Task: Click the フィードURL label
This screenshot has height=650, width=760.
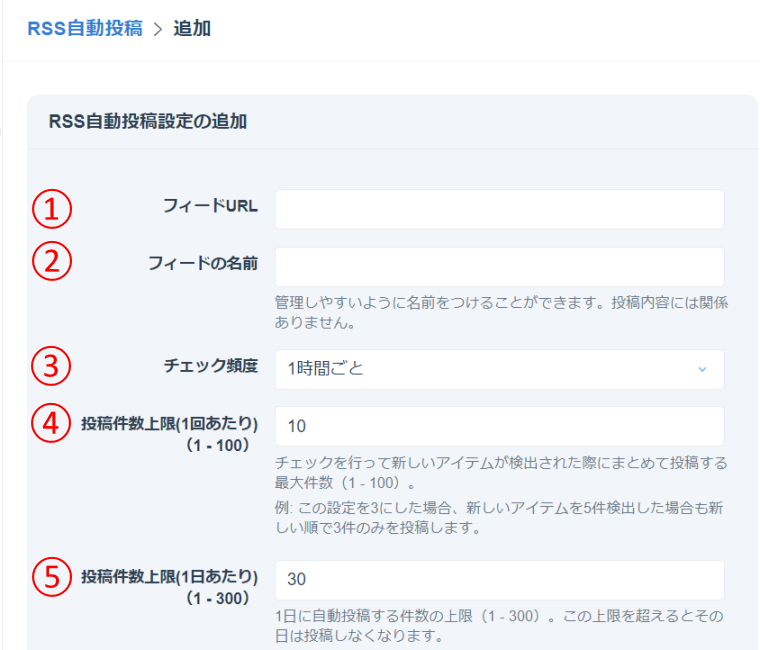Action: [x=210, y=207]
